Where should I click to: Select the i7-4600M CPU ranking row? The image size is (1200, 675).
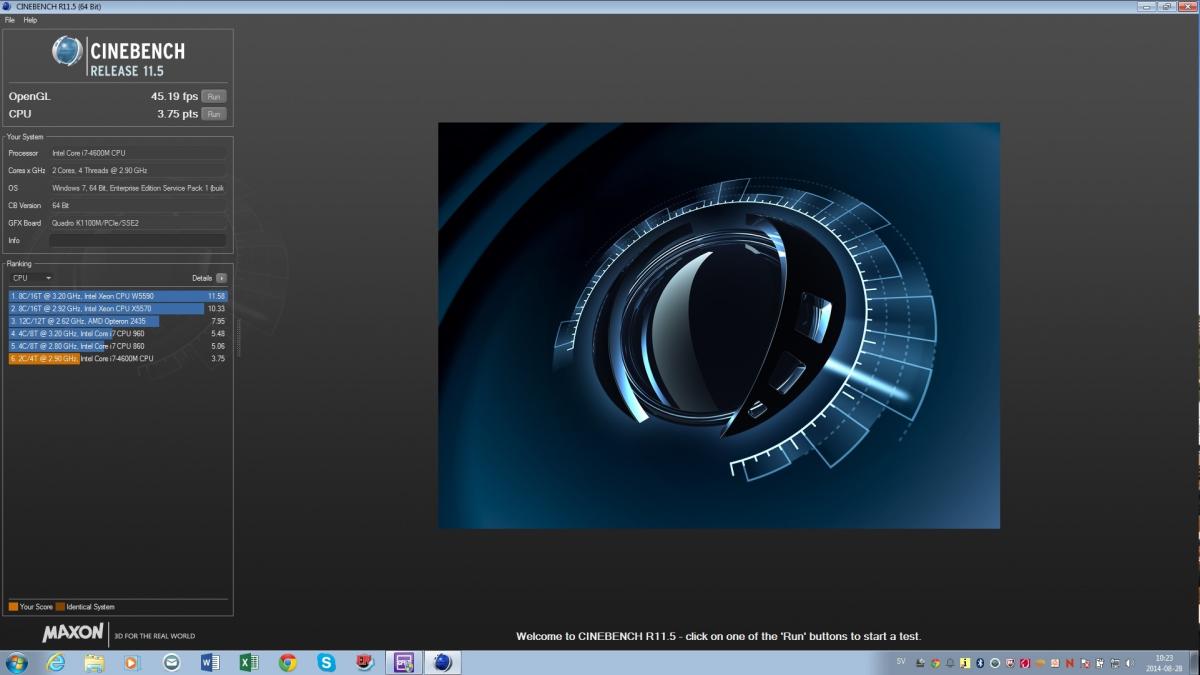point(118,358)
